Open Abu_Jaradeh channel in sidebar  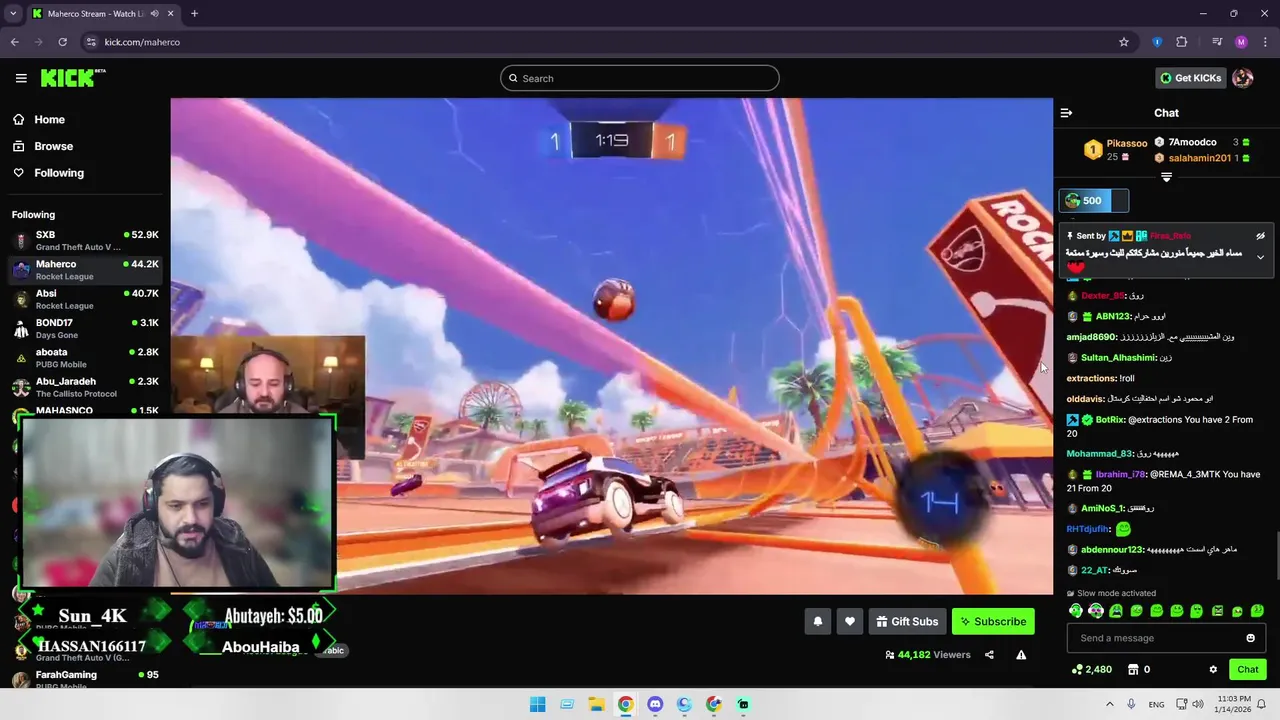(x=85, y=387)
